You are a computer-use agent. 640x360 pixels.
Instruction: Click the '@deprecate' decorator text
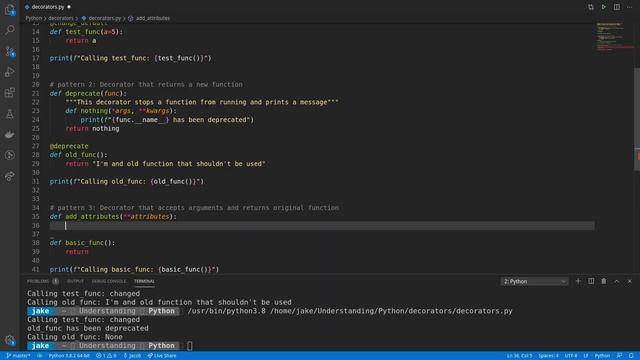pos(69,146)
